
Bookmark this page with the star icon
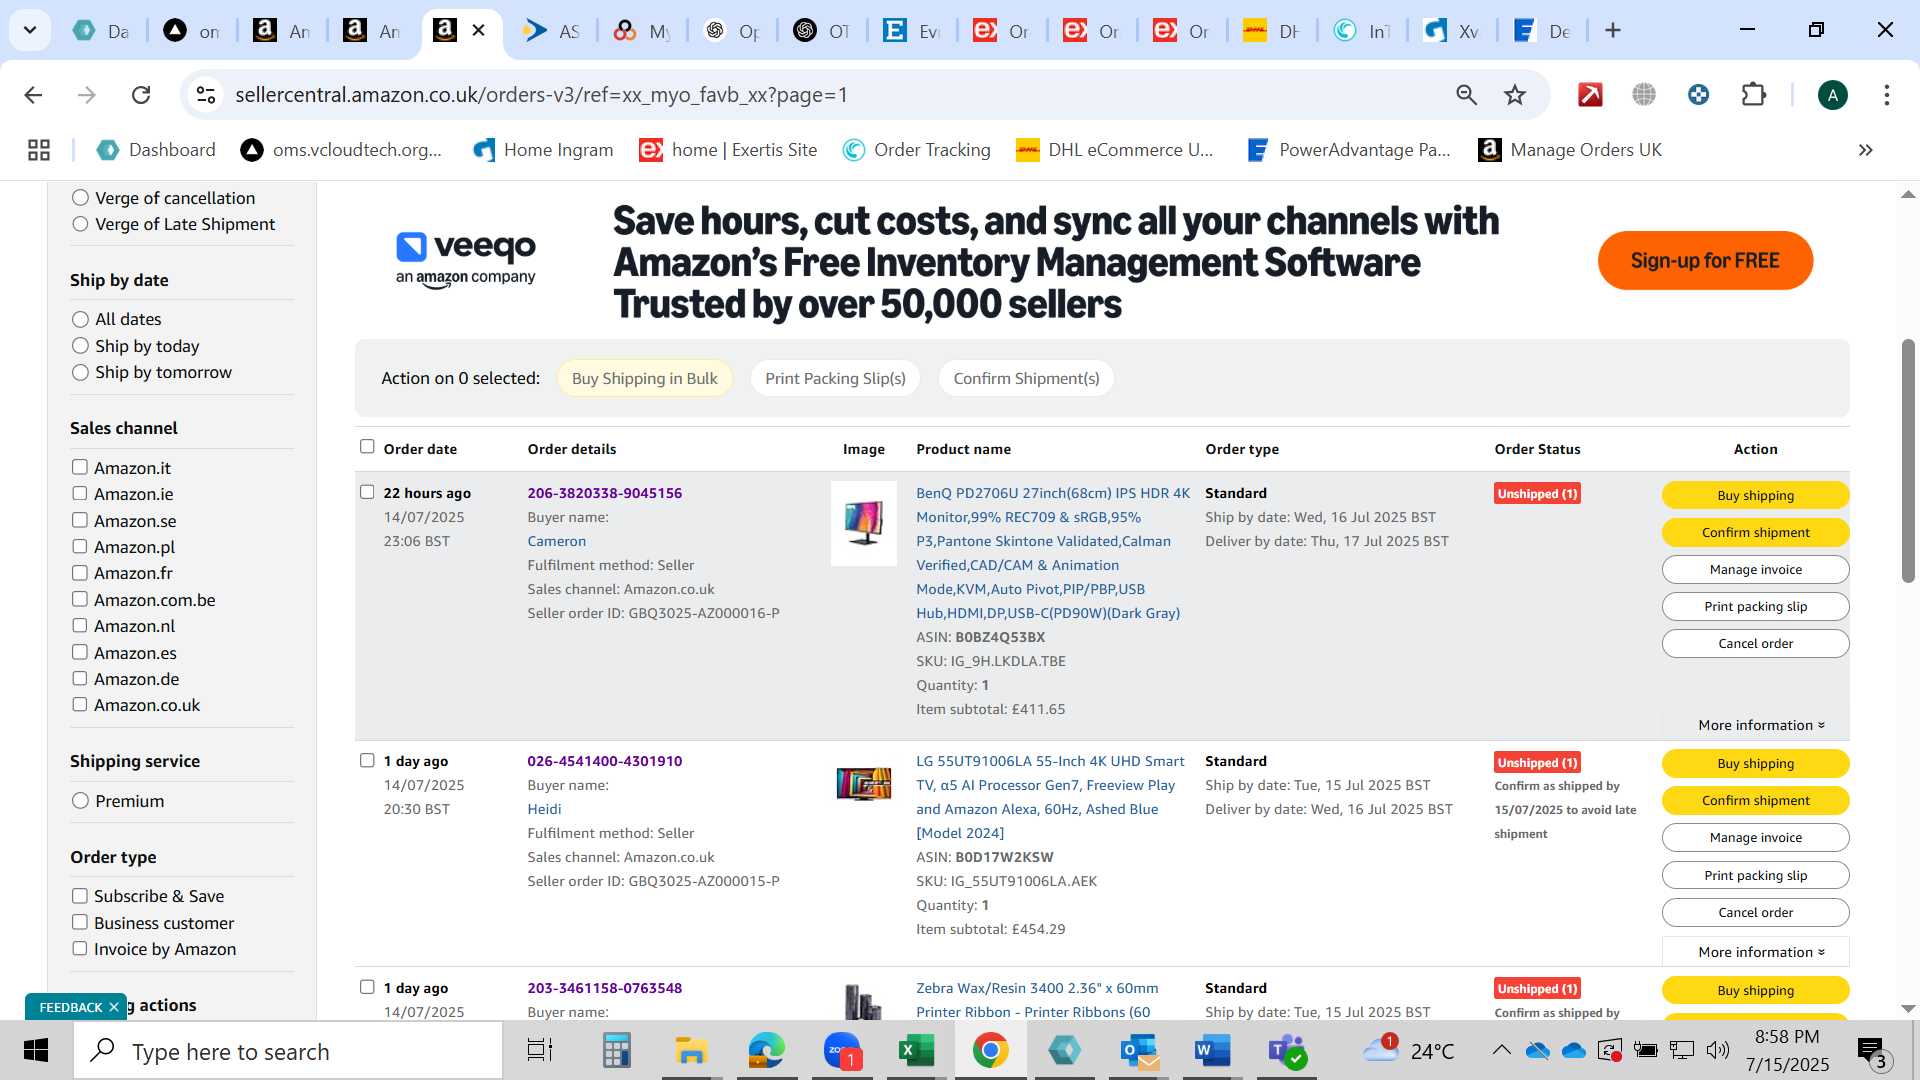coord(1515,95)
